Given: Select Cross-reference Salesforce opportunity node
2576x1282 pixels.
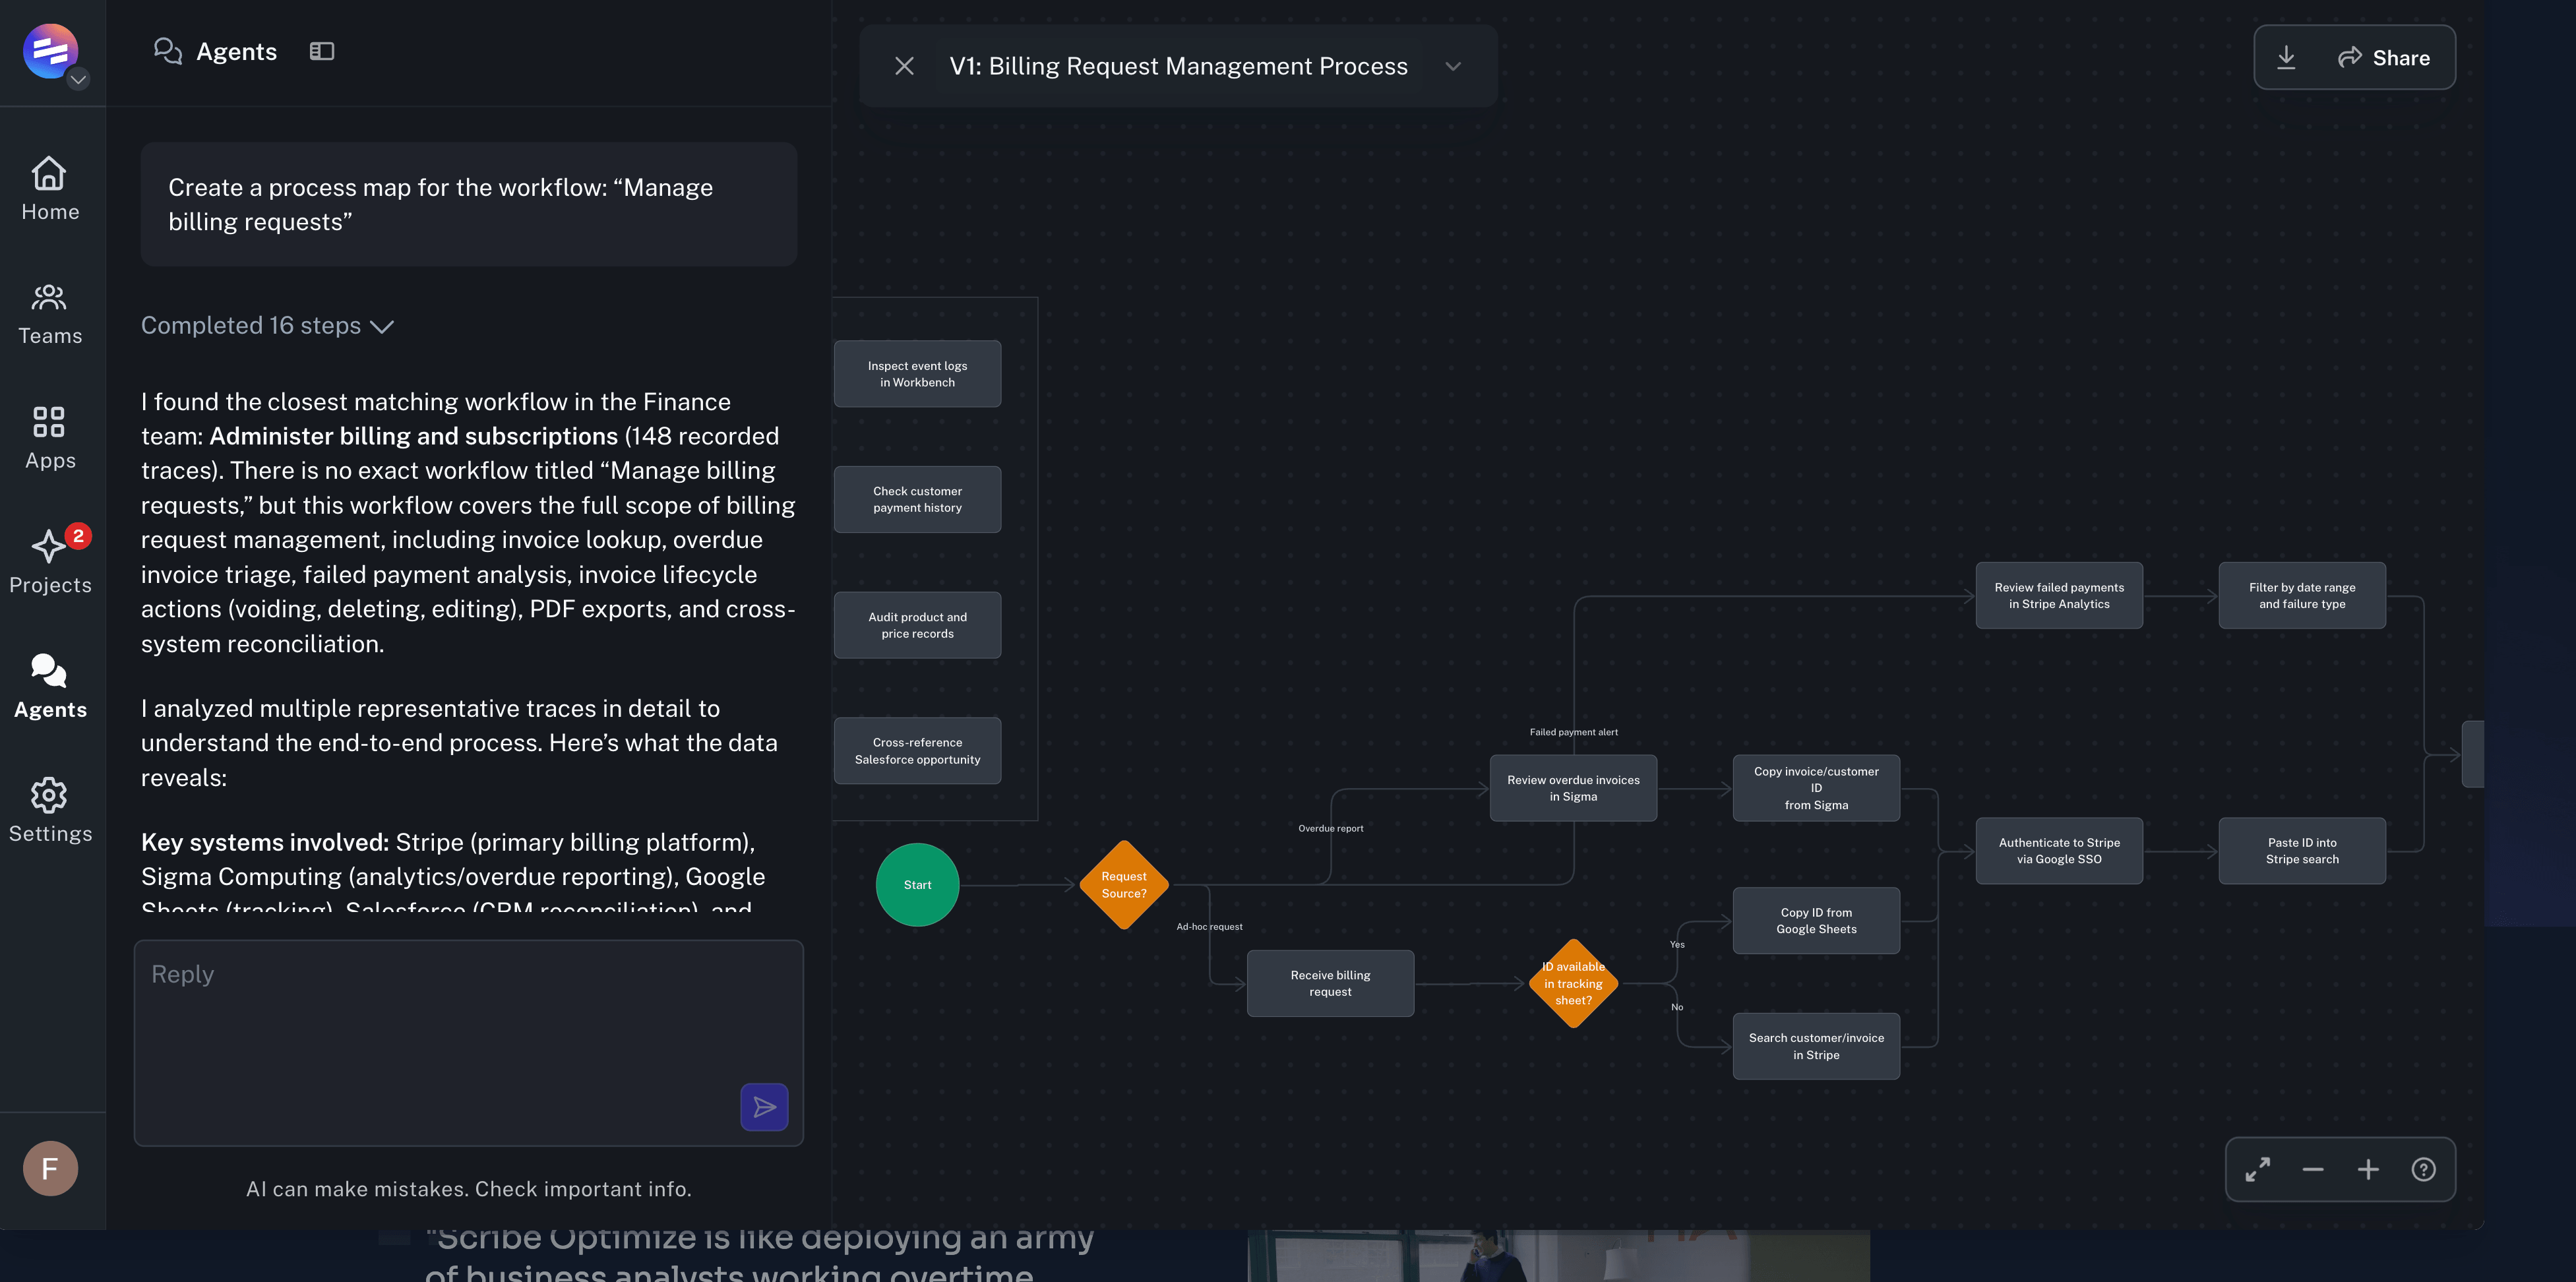Looking at the screenshot, I should tap(917, 751).
